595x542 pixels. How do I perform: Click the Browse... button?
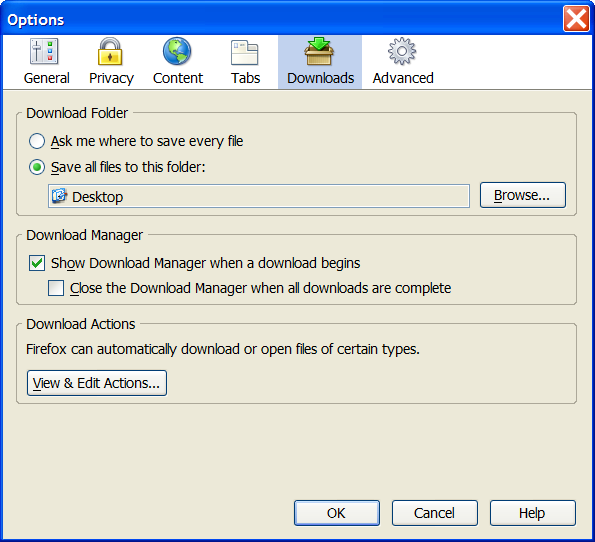click(523, 195)
